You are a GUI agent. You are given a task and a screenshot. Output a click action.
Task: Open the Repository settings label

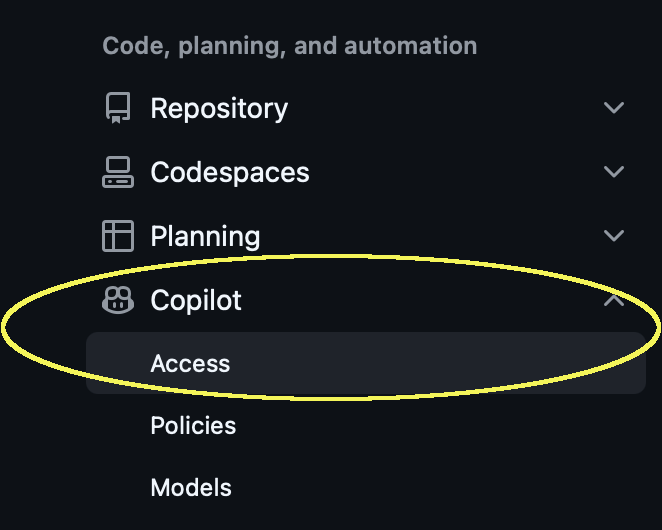click(x=219, y=108)
